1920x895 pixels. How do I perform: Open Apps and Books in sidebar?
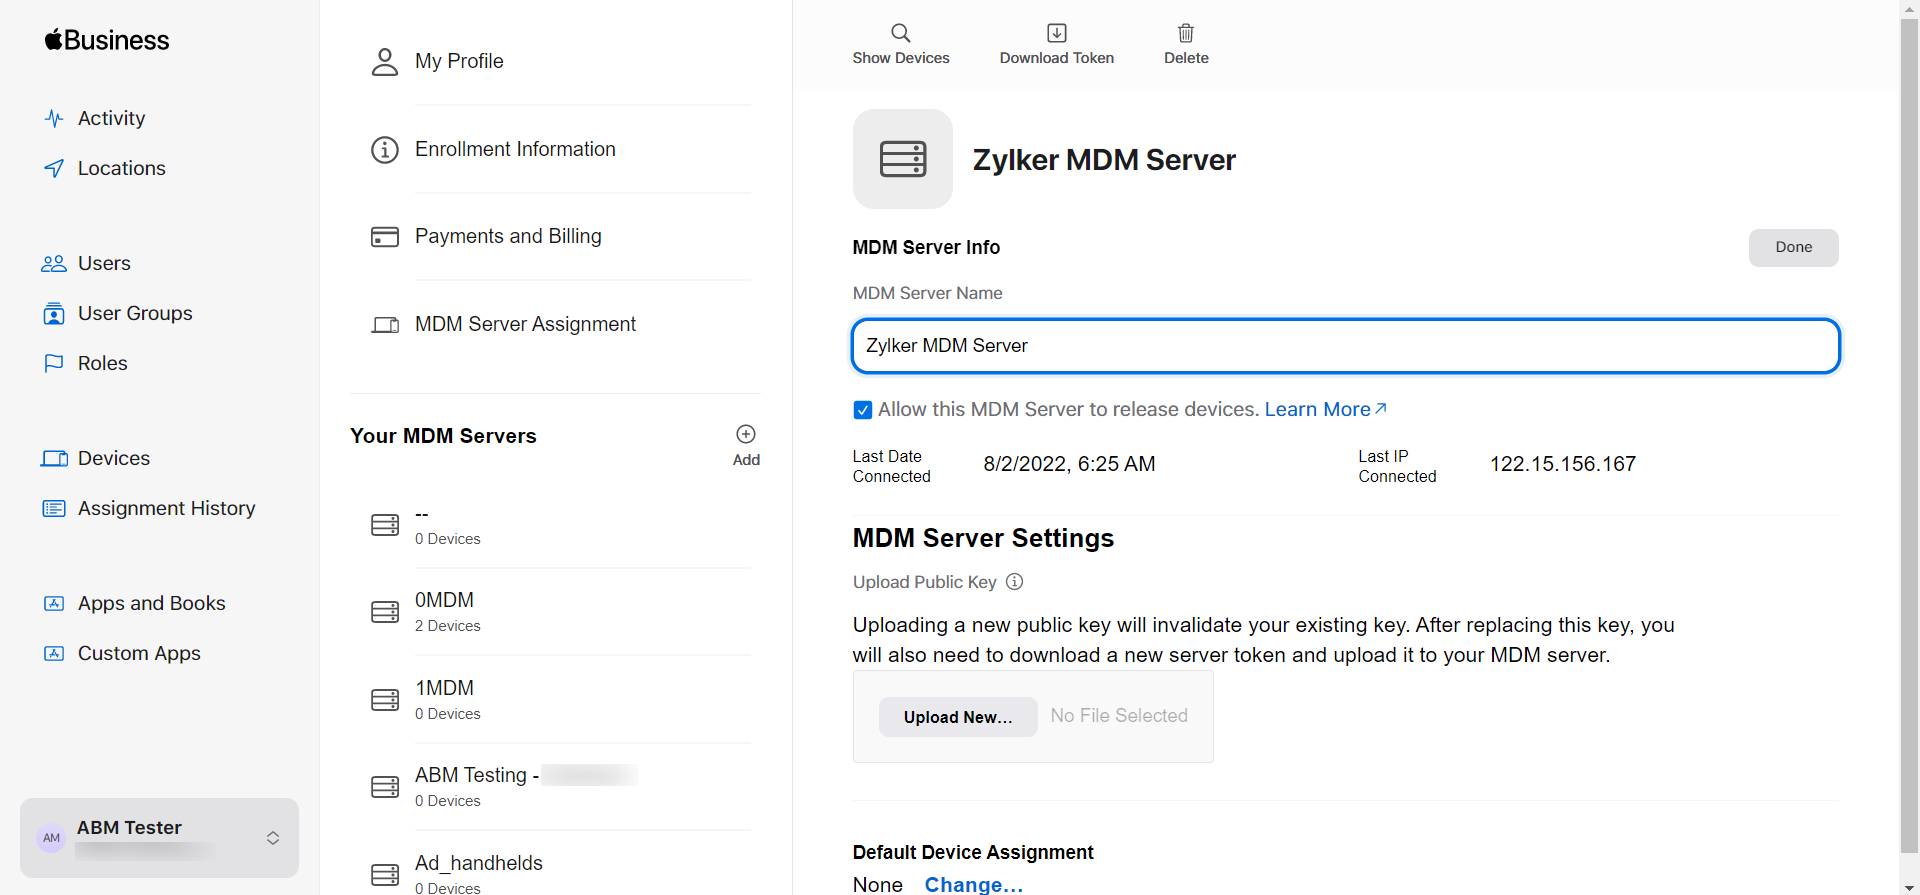coord(151,603)
